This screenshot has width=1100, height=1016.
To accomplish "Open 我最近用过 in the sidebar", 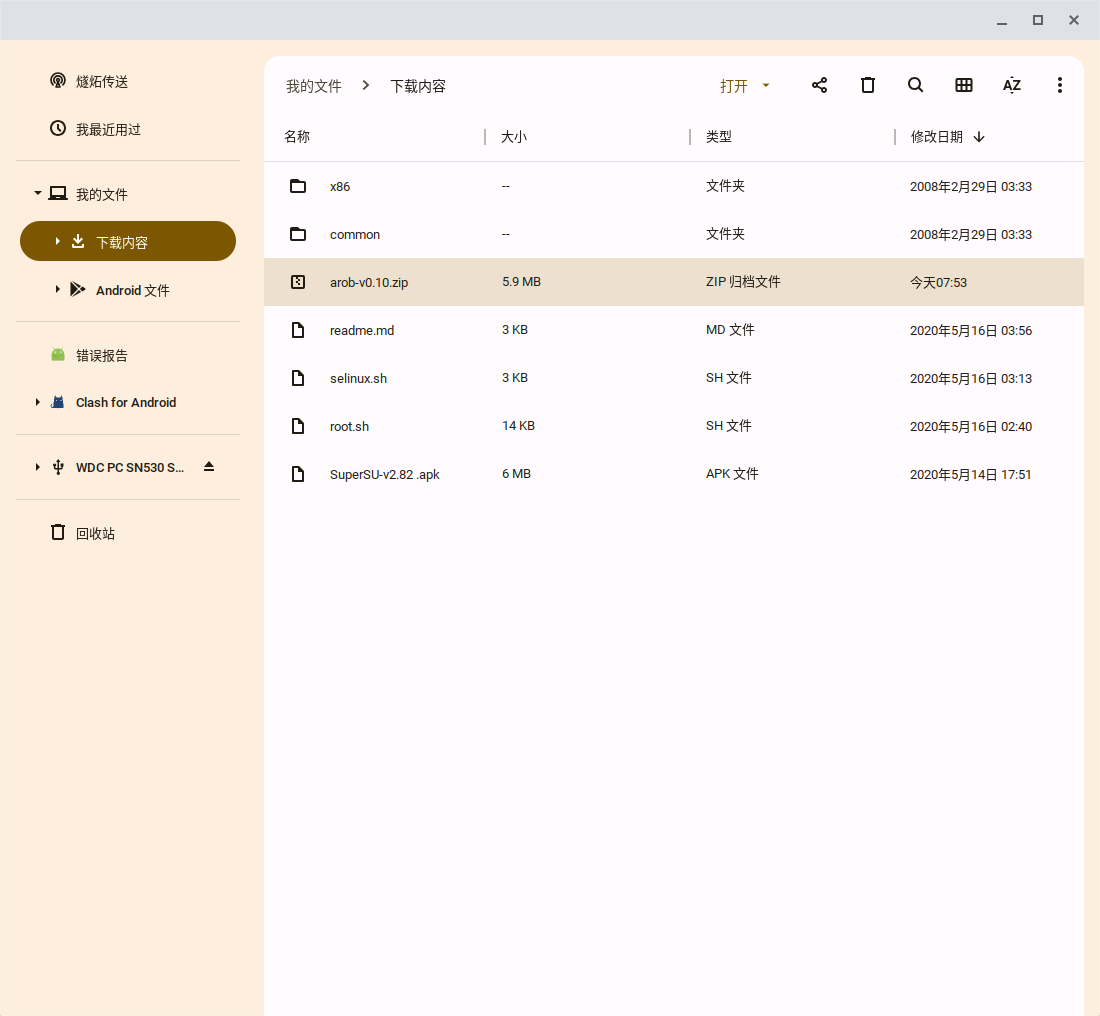I will click(x=108, y=129).
